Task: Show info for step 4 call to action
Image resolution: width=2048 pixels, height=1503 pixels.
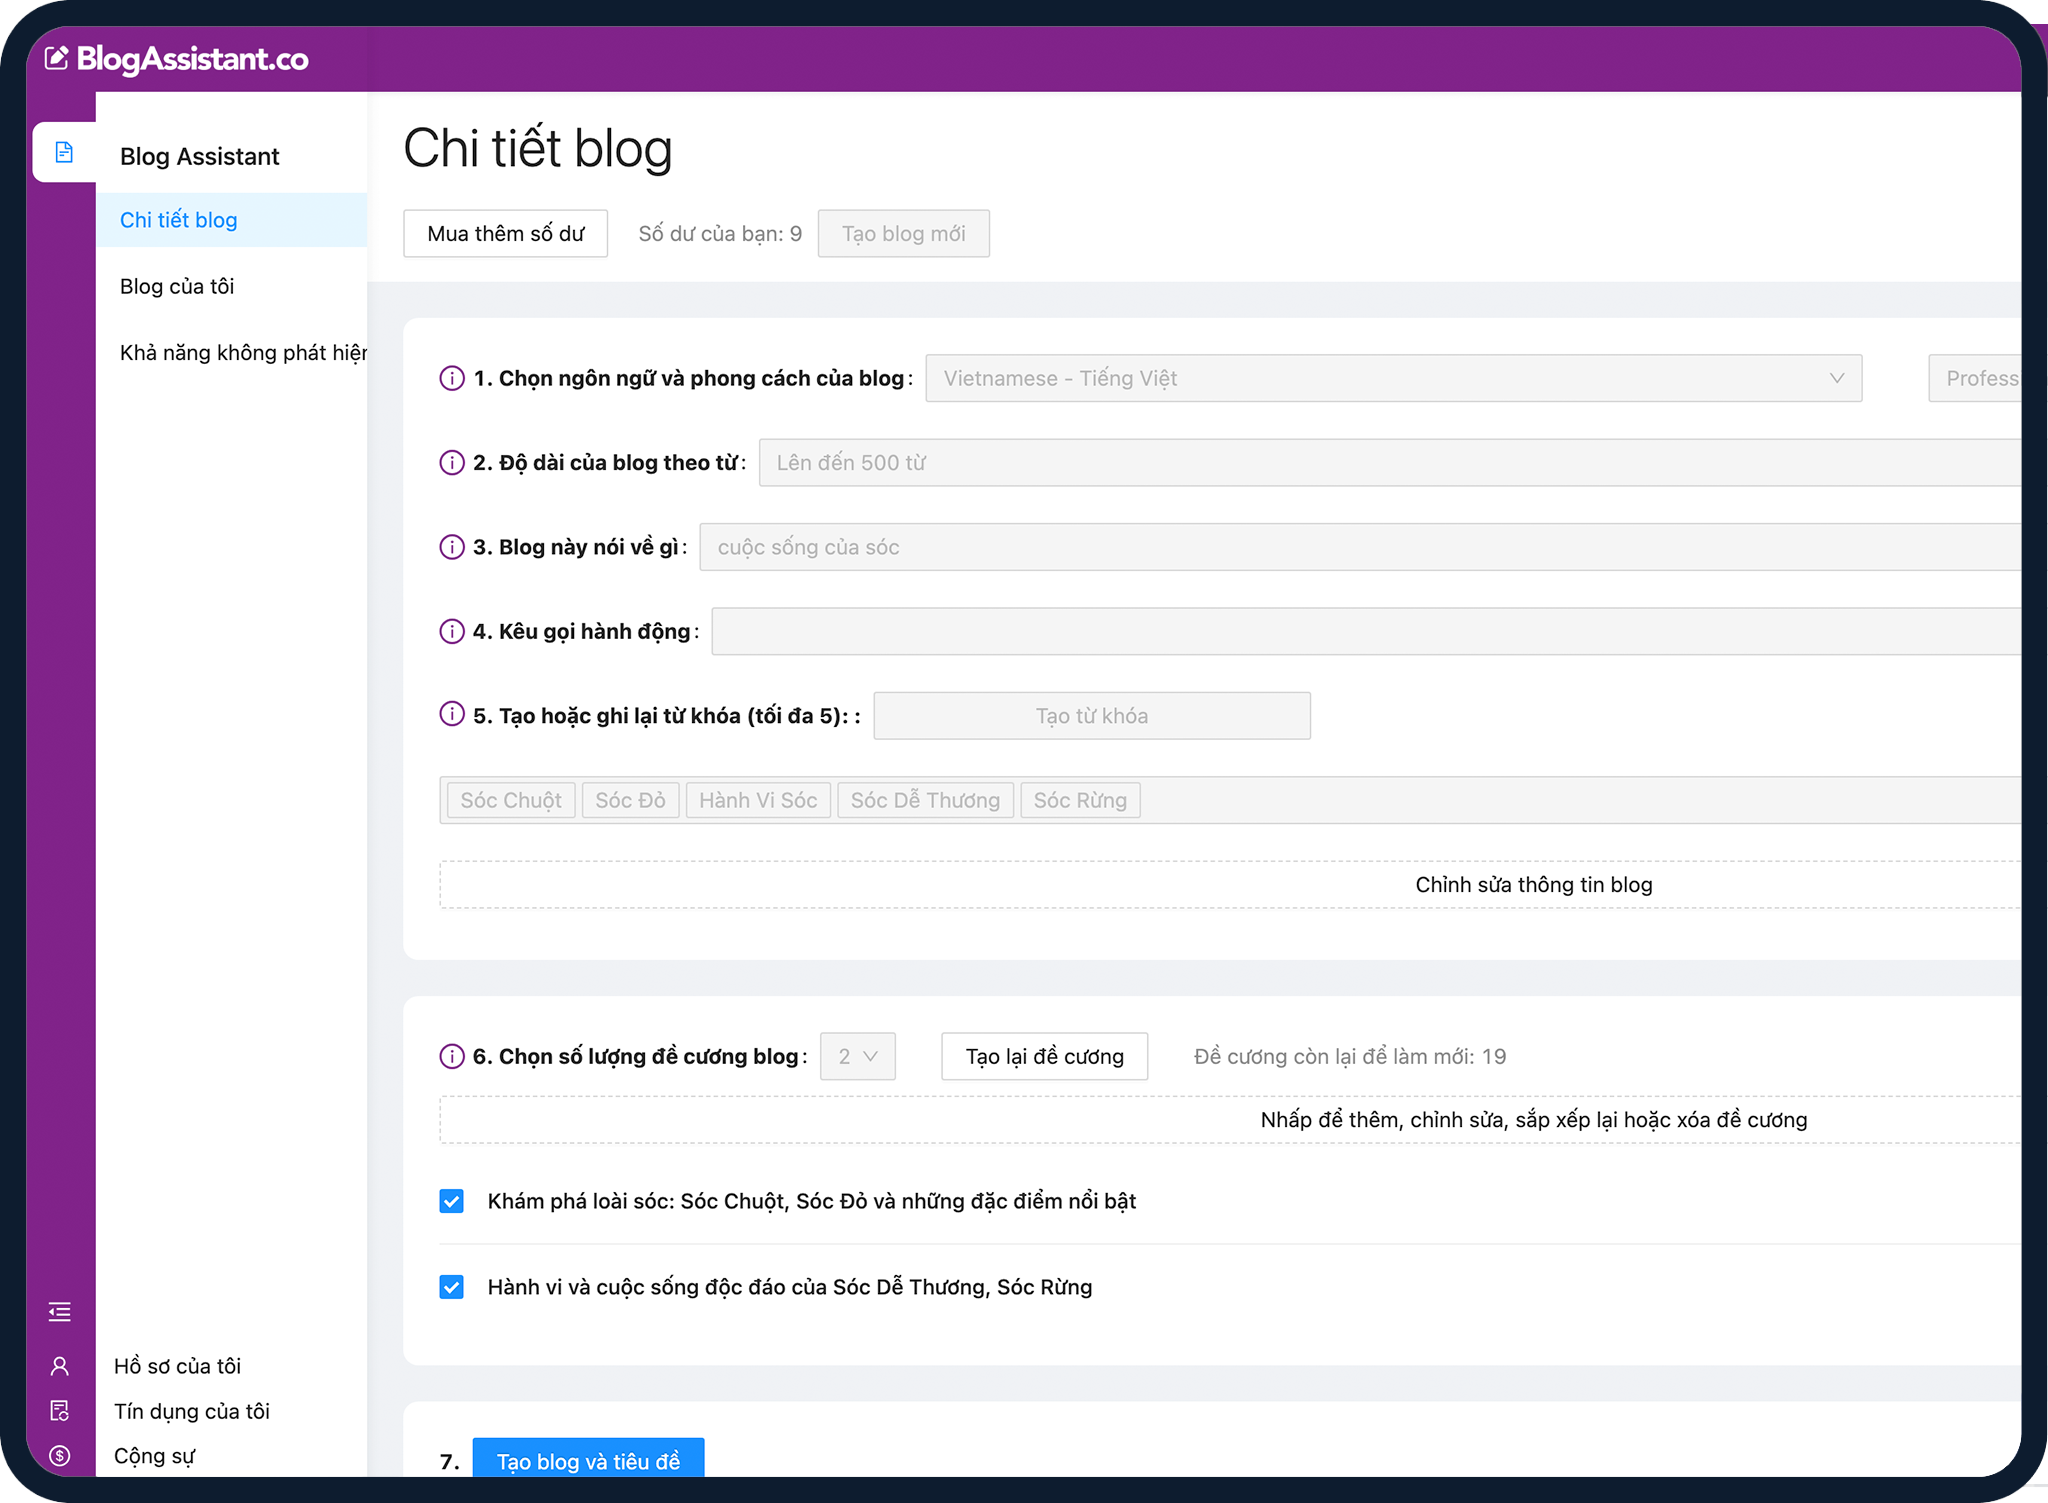Action: (452, 631)
